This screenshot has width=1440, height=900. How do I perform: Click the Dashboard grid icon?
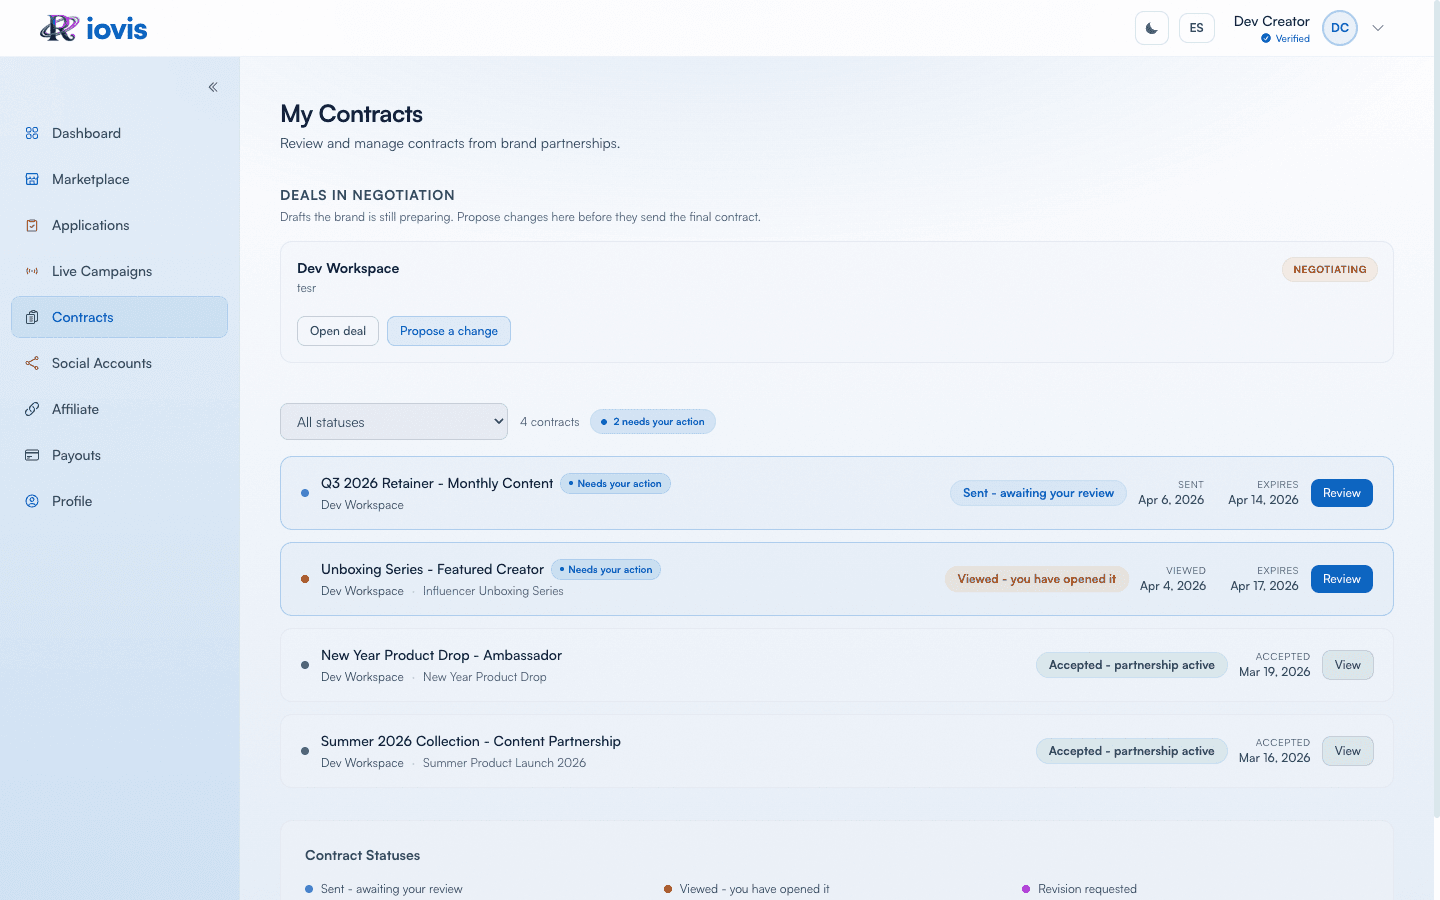32,133
